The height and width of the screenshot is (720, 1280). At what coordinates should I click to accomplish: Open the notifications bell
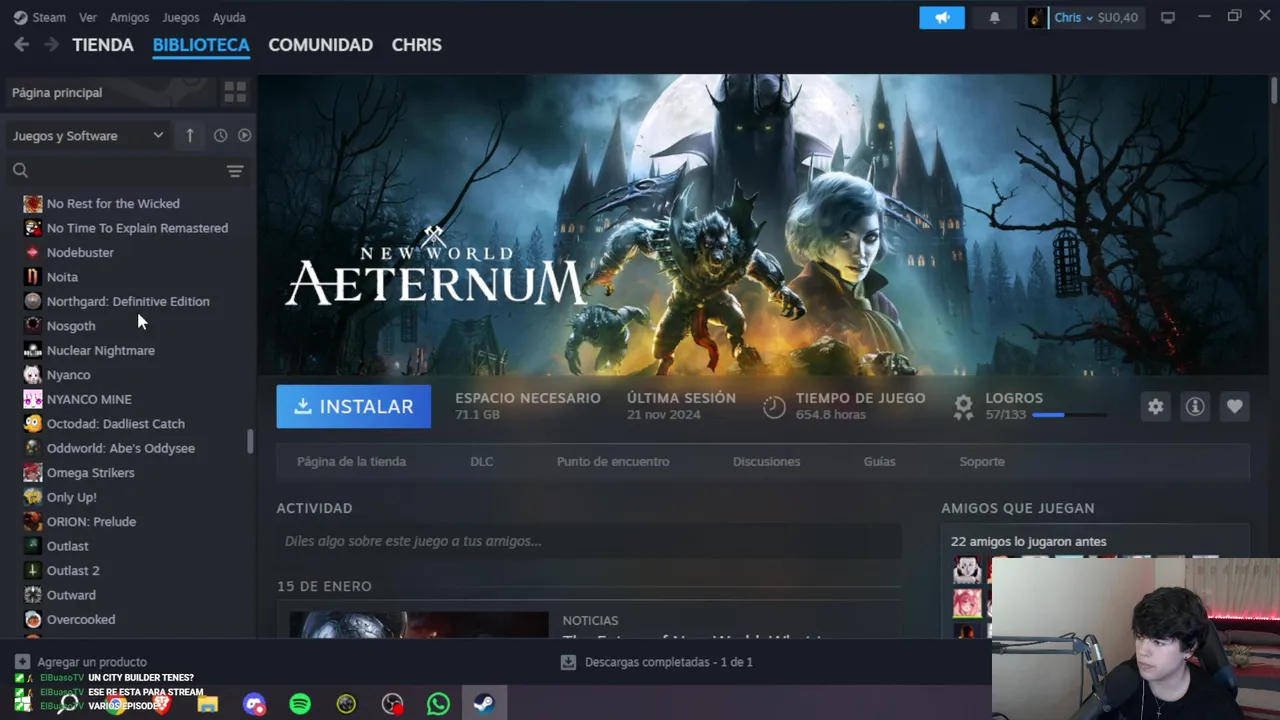click(994, 17)
